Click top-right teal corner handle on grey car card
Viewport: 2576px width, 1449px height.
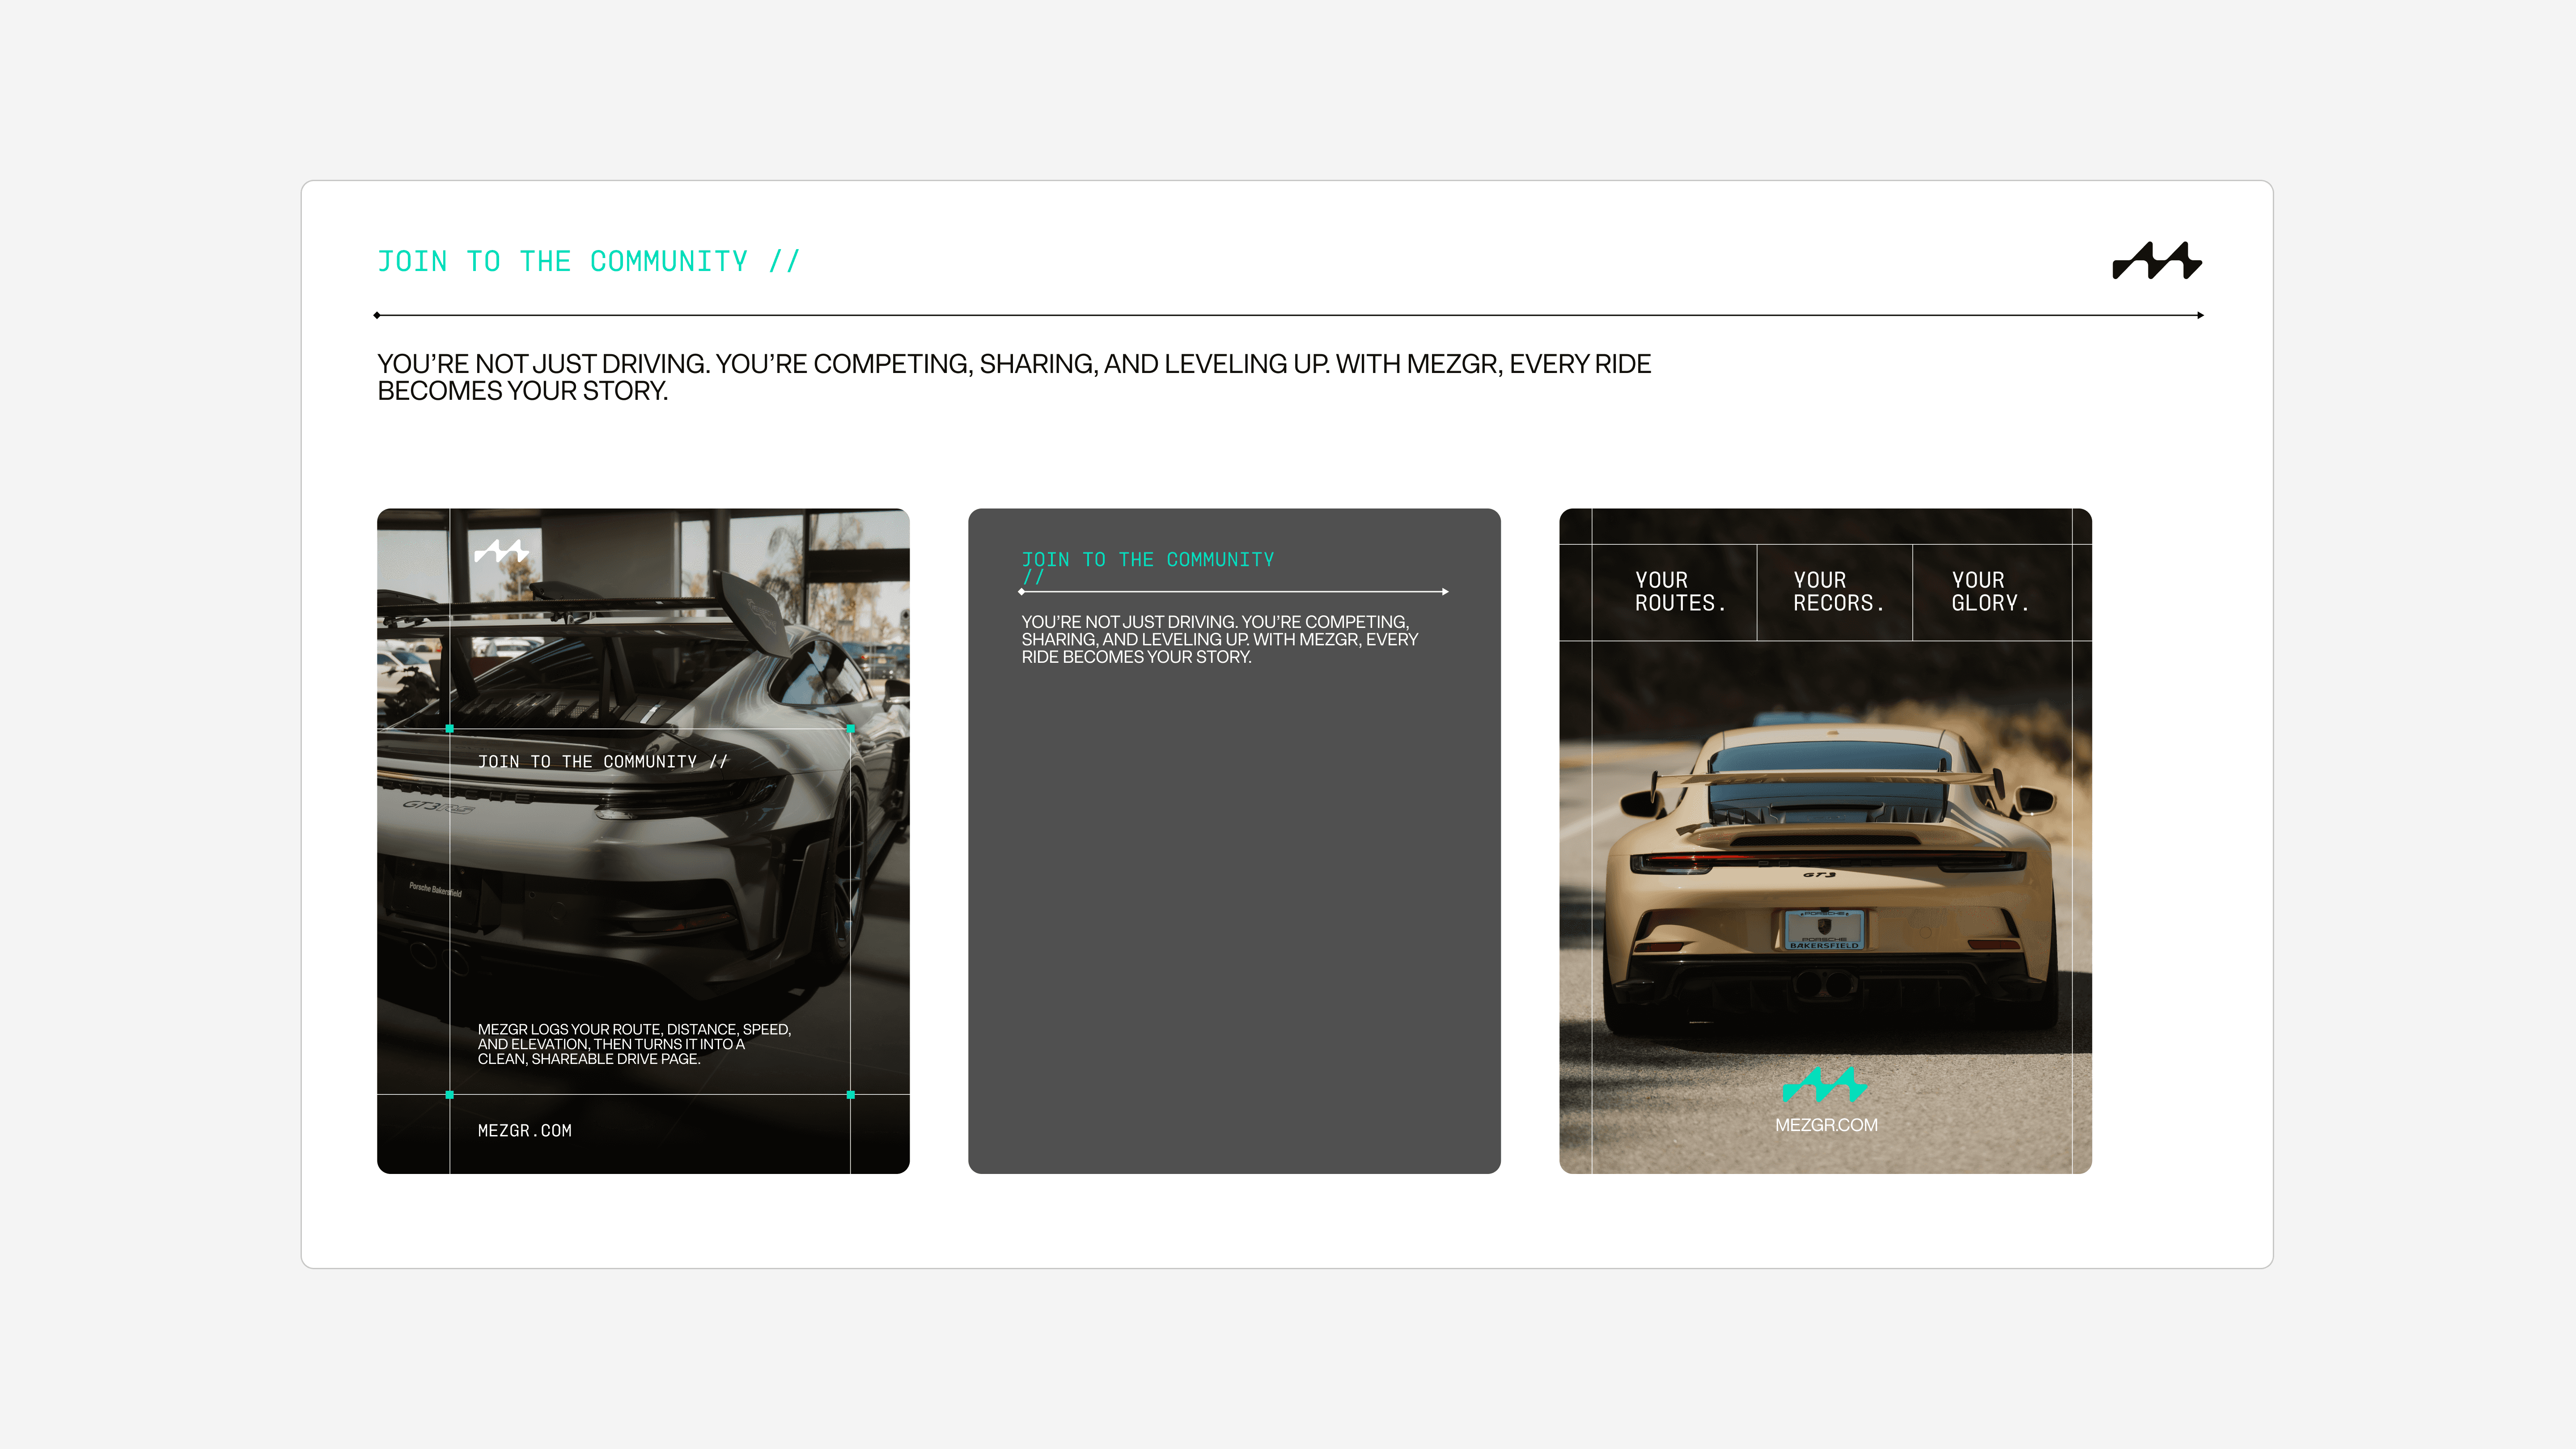coord(851,729)
